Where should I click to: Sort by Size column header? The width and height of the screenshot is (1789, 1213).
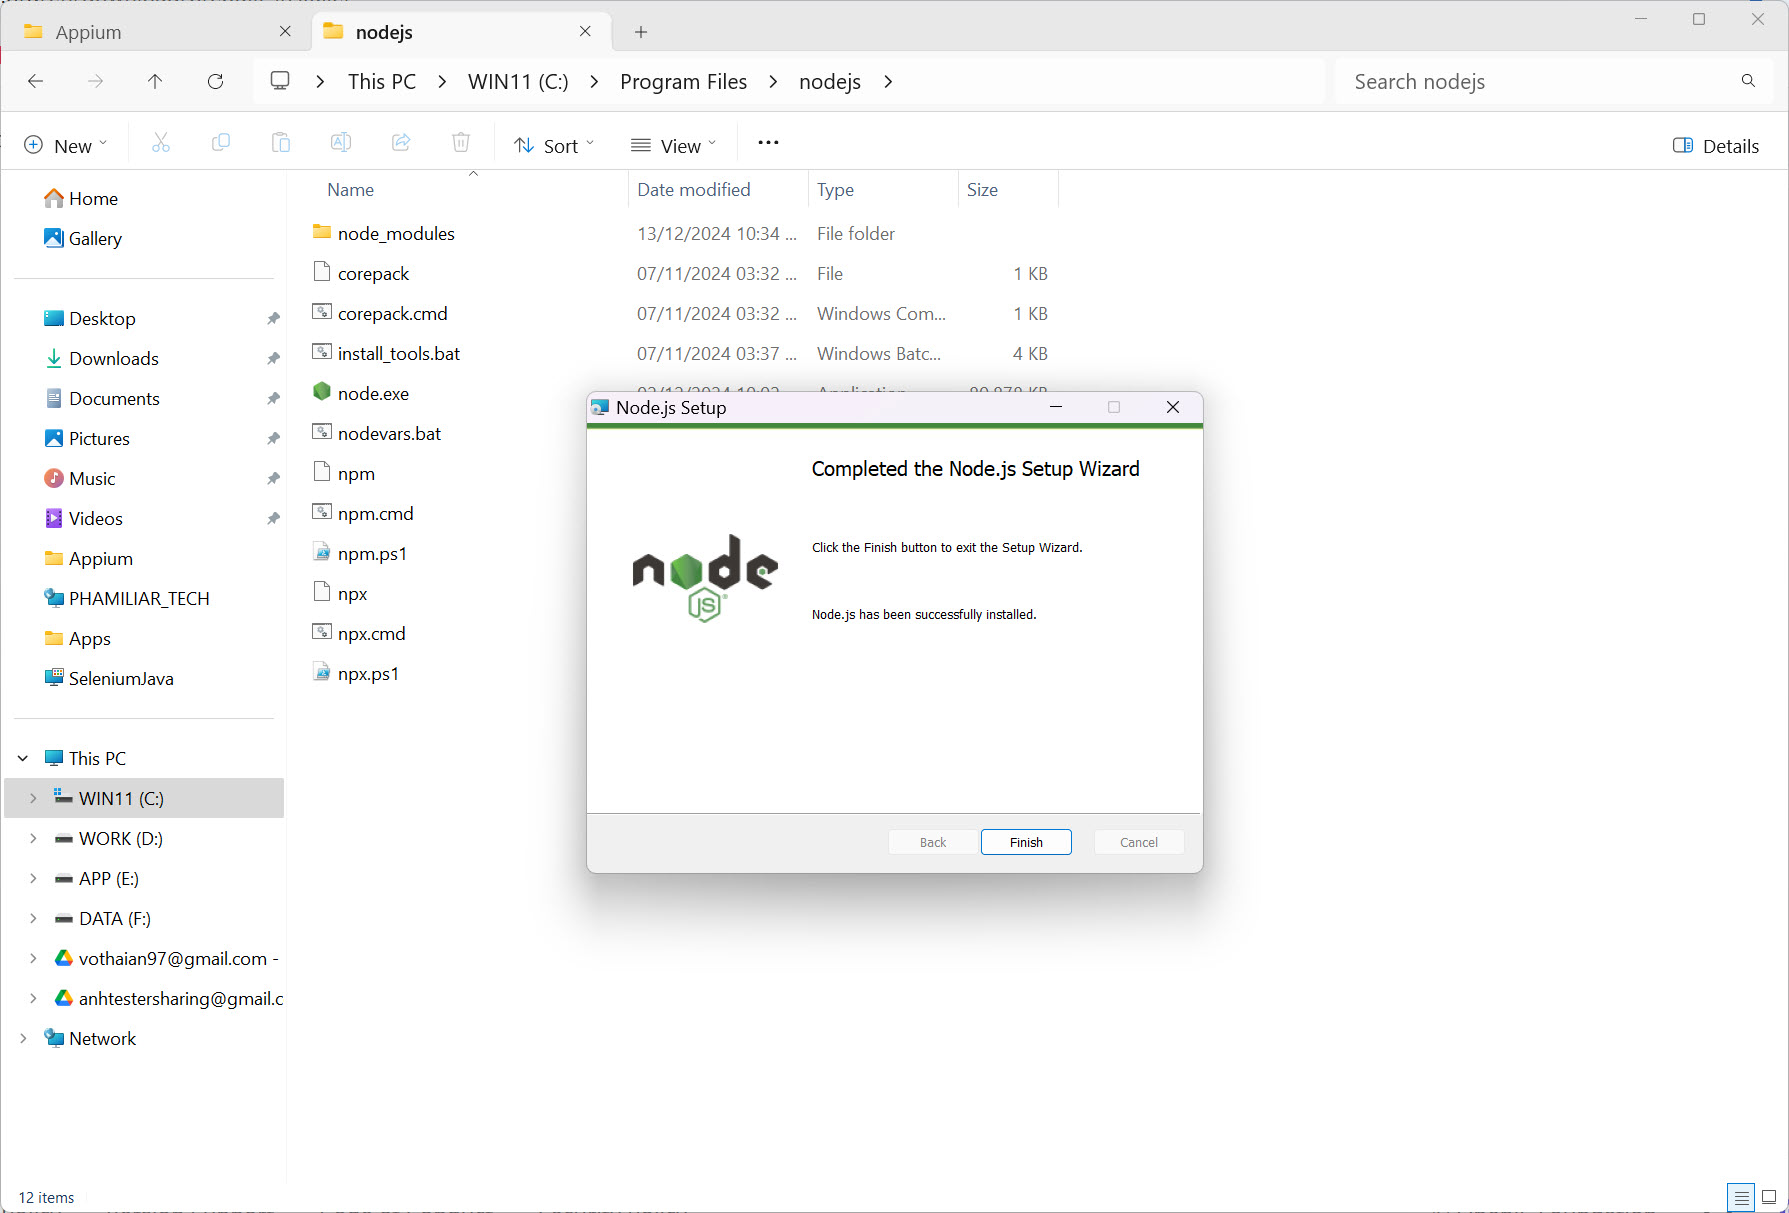pyautogui.click(x=1008, y=190)
